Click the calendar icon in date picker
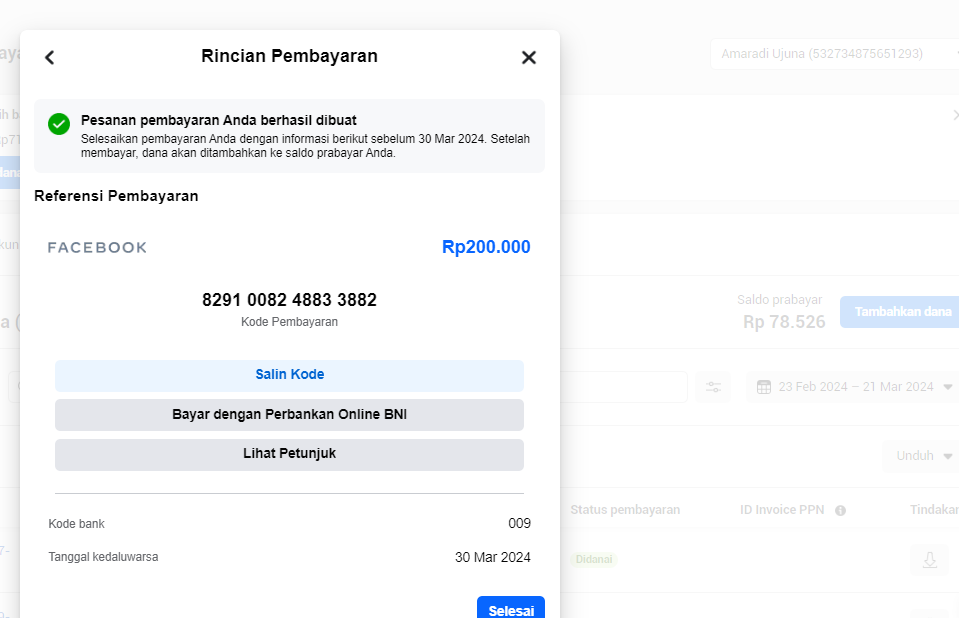Screen dimensions: 959x618 point(764,387)
